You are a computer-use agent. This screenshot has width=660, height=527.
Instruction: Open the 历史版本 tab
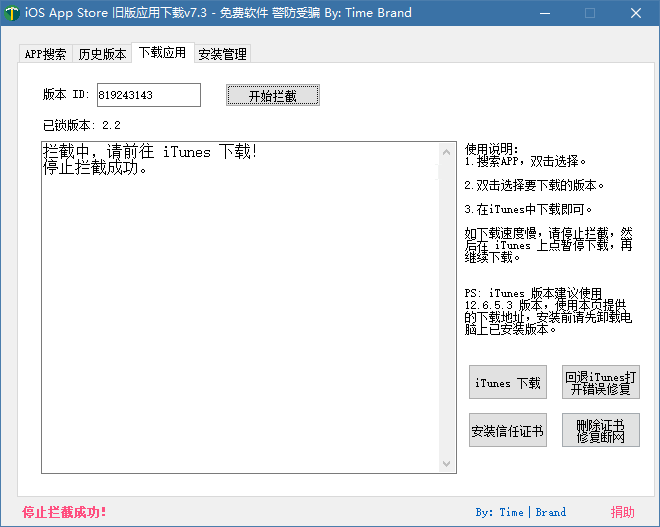(102, 54)
